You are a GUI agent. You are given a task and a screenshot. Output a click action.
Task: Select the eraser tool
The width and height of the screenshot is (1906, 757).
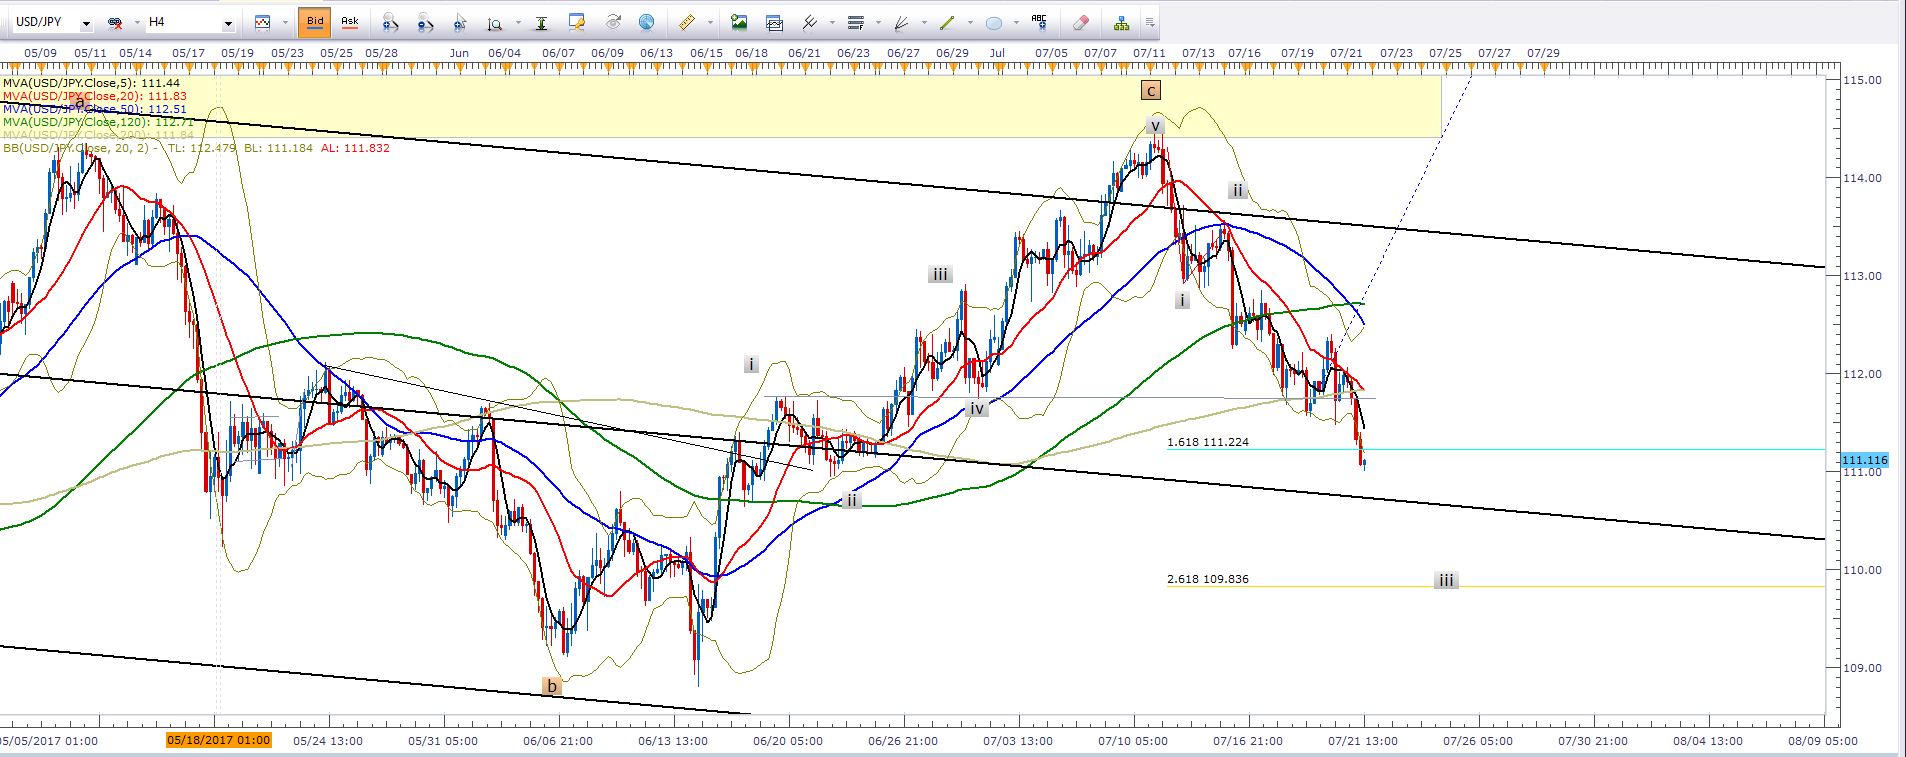[x=1080, y=22]
